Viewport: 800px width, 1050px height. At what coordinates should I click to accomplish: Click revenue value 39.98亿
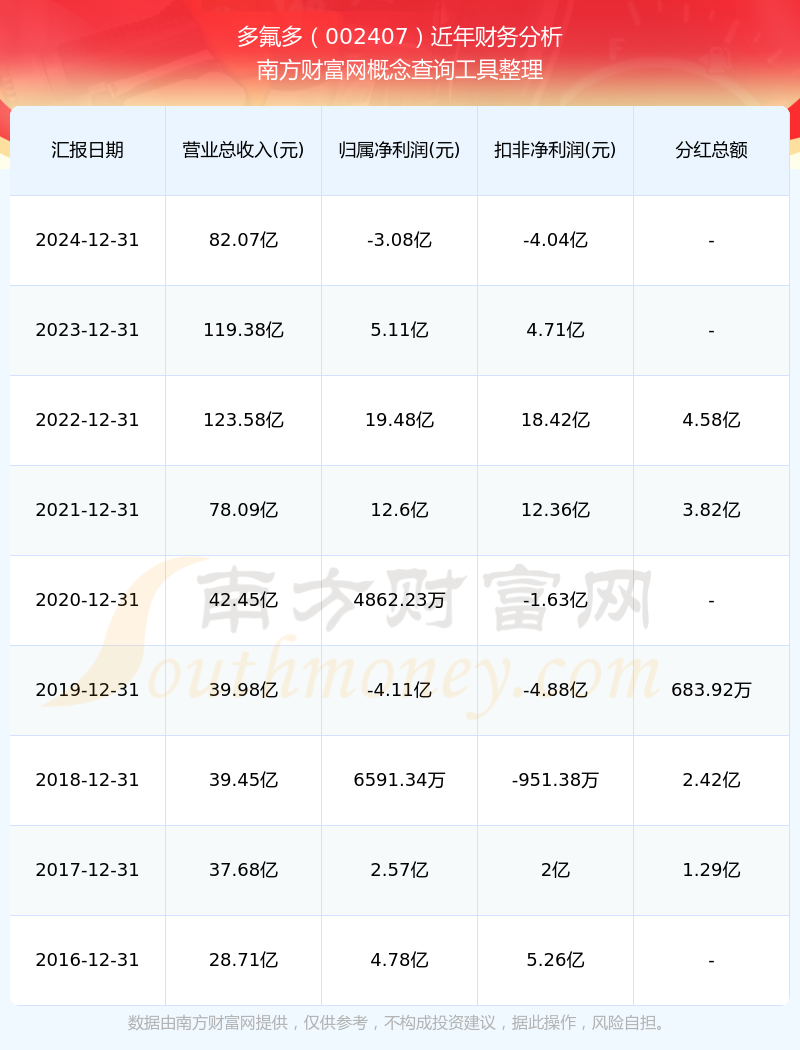click(244, 690)
